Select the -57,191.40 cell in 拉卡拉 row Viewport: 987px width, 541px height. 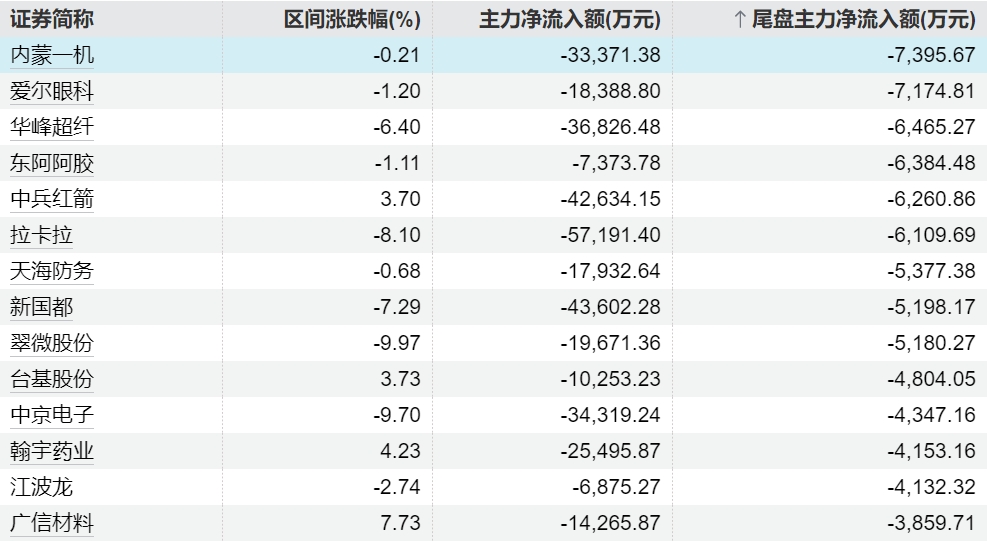611,235
